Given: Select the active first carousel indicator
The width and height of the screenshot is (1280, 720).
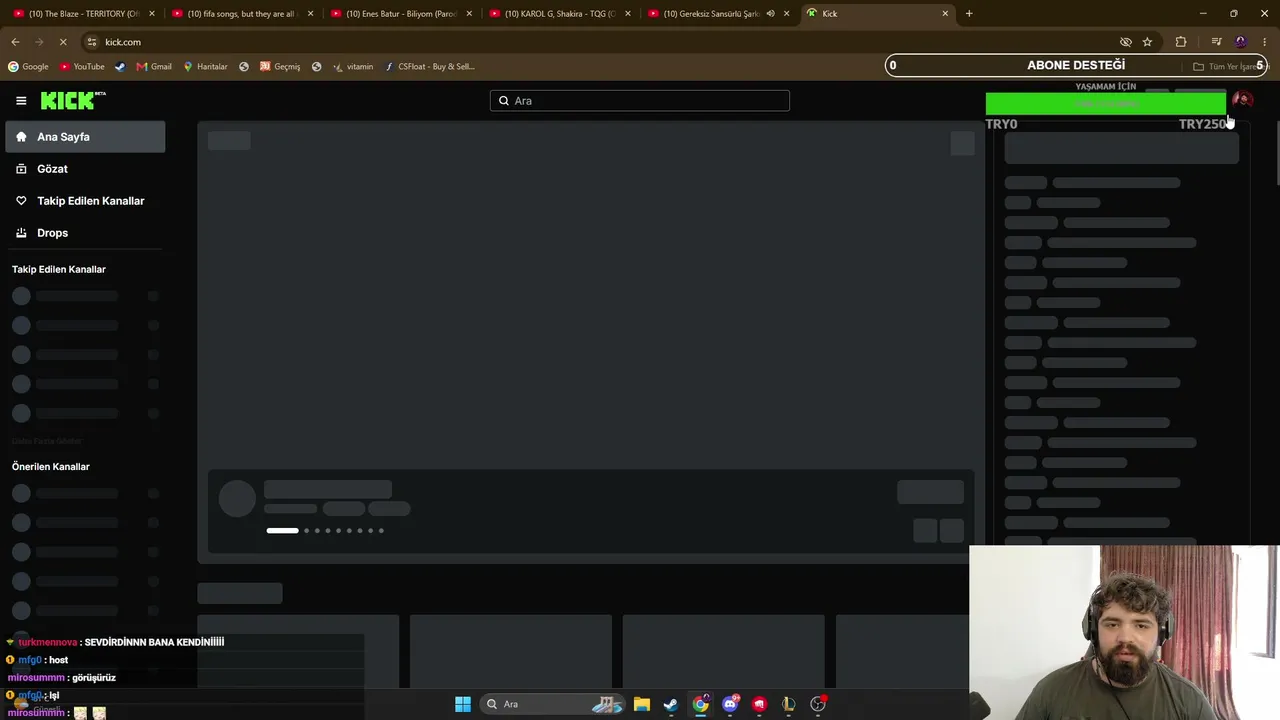Looking at the screenshot, I should [282, 531].
